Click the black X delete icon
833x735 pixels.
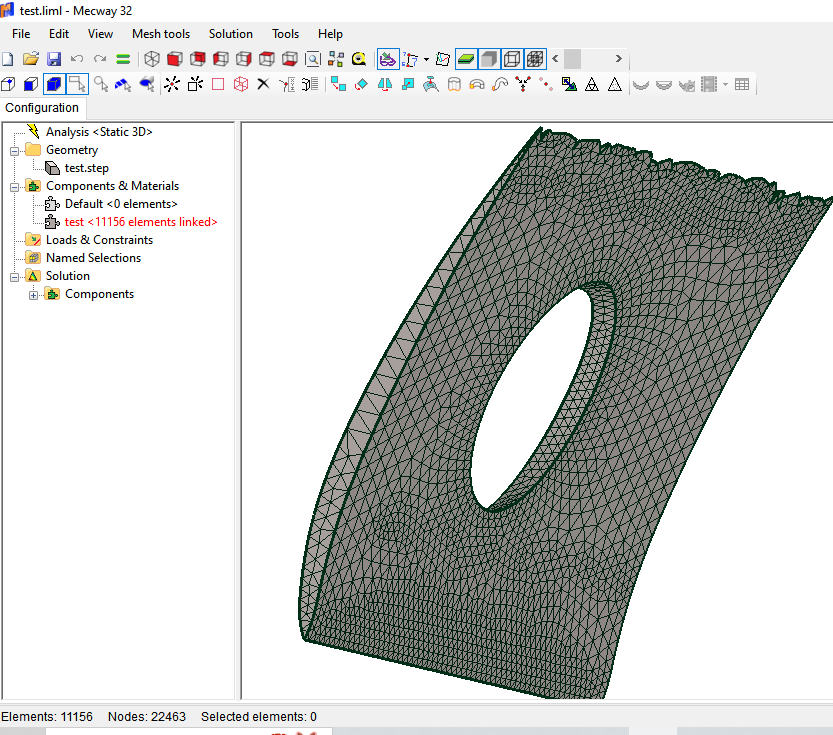pos(263,85)
